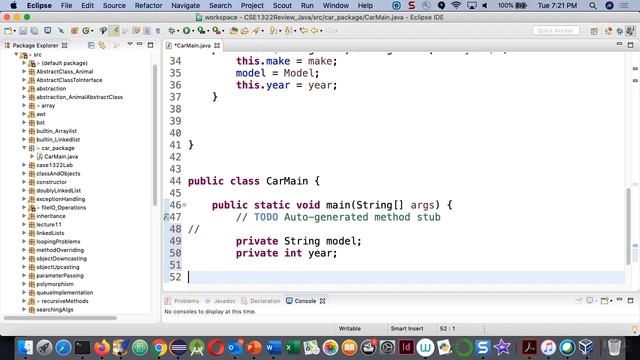Screen dimensions: 640x360
Task: Open the Navigate menu
Action: tap(185, 6)
